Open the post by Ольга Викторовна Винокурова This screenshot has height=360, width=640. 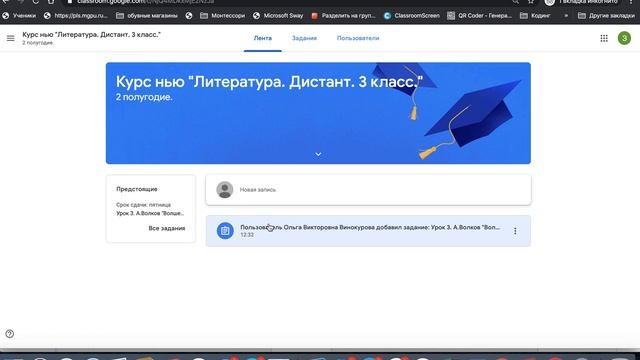pos(368,231)
